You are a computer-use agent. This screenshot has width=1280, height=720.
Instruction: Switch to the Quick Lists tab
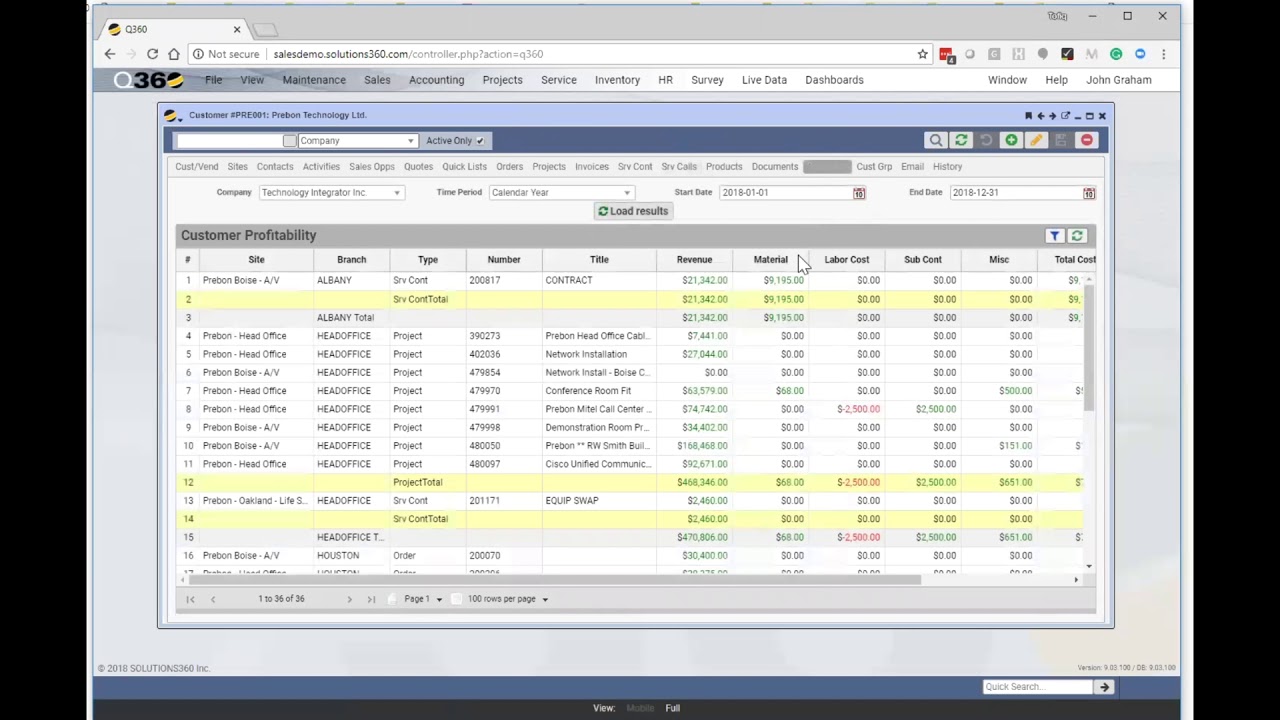[464, 167]
